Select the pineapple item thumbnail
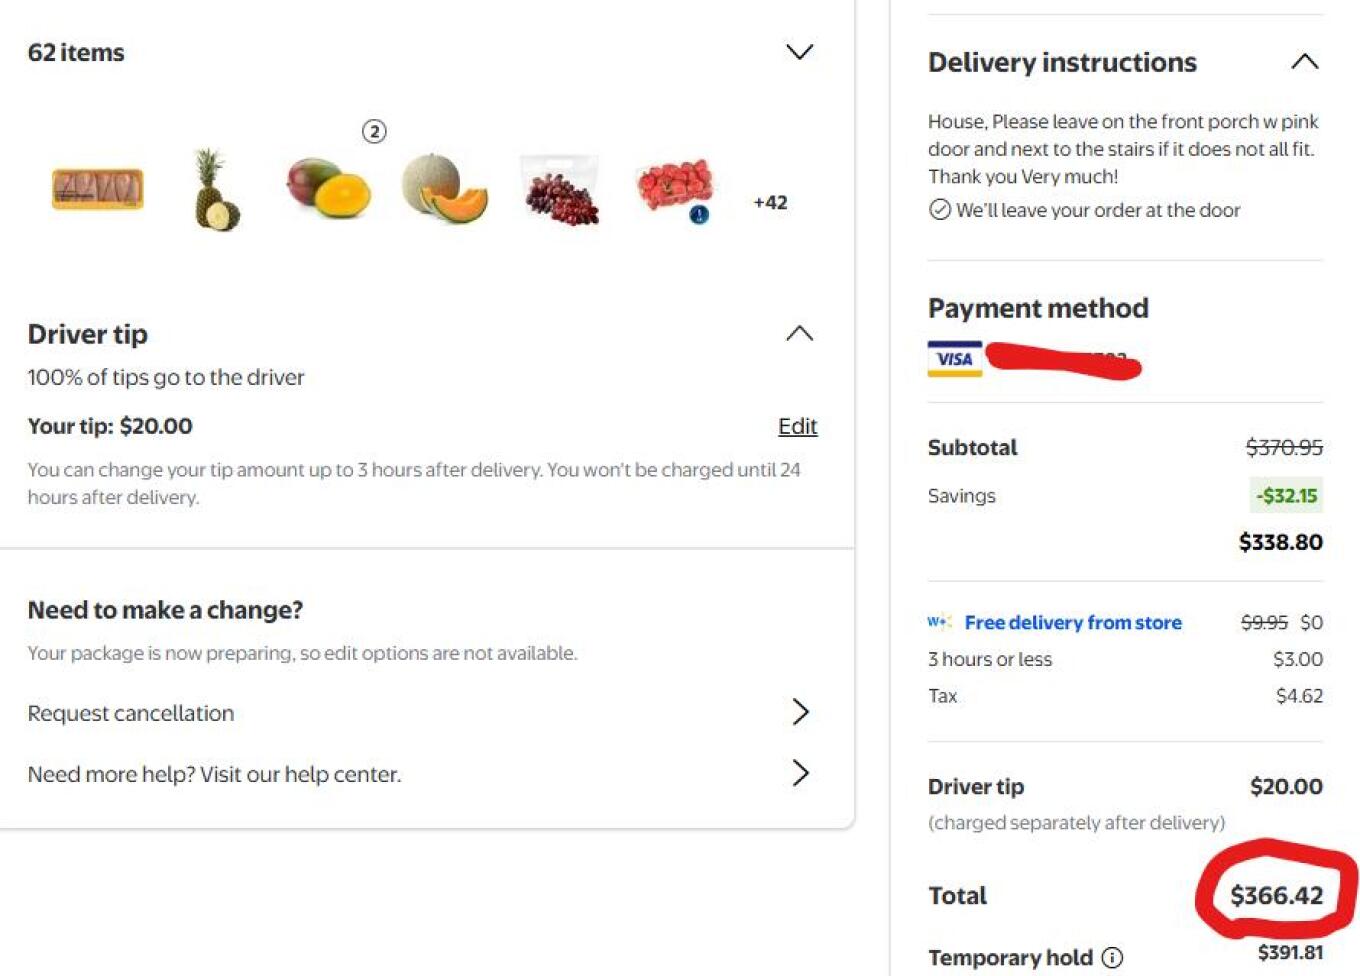The height and width of the screenshot is (976, 1360). 215,190
